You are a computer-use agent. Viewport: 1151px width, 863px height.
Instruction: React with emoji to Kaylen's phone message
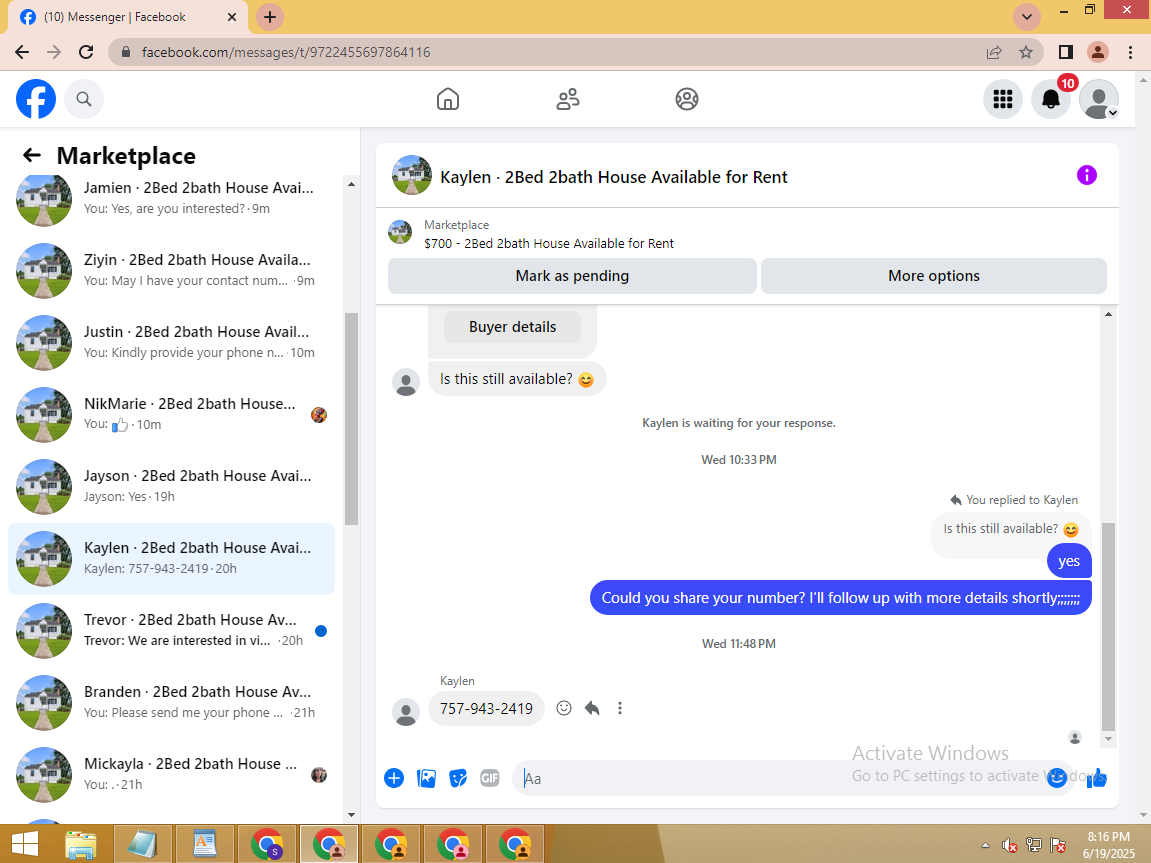(564, 708)
